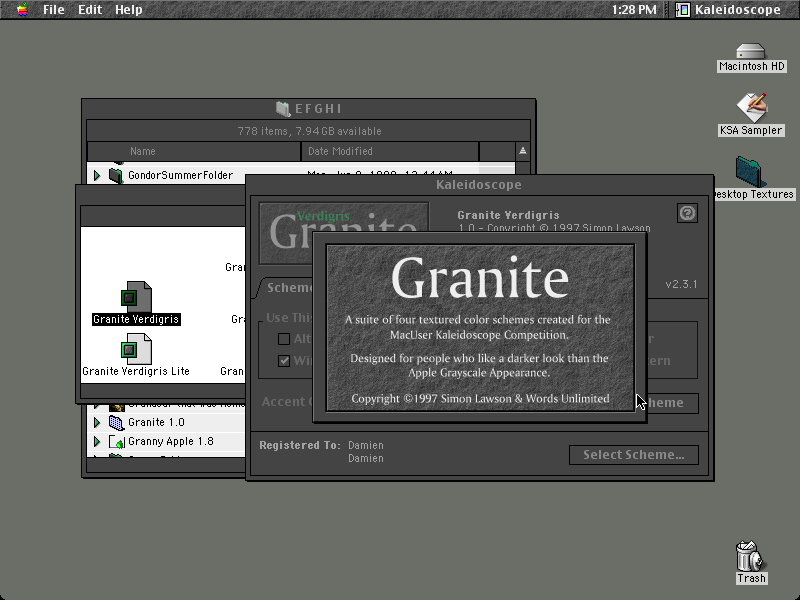Viewport: 800px width, 600px height.
Task: Select the Granite Verdigris scheme file icon
Action: click(x=136, y=297)
